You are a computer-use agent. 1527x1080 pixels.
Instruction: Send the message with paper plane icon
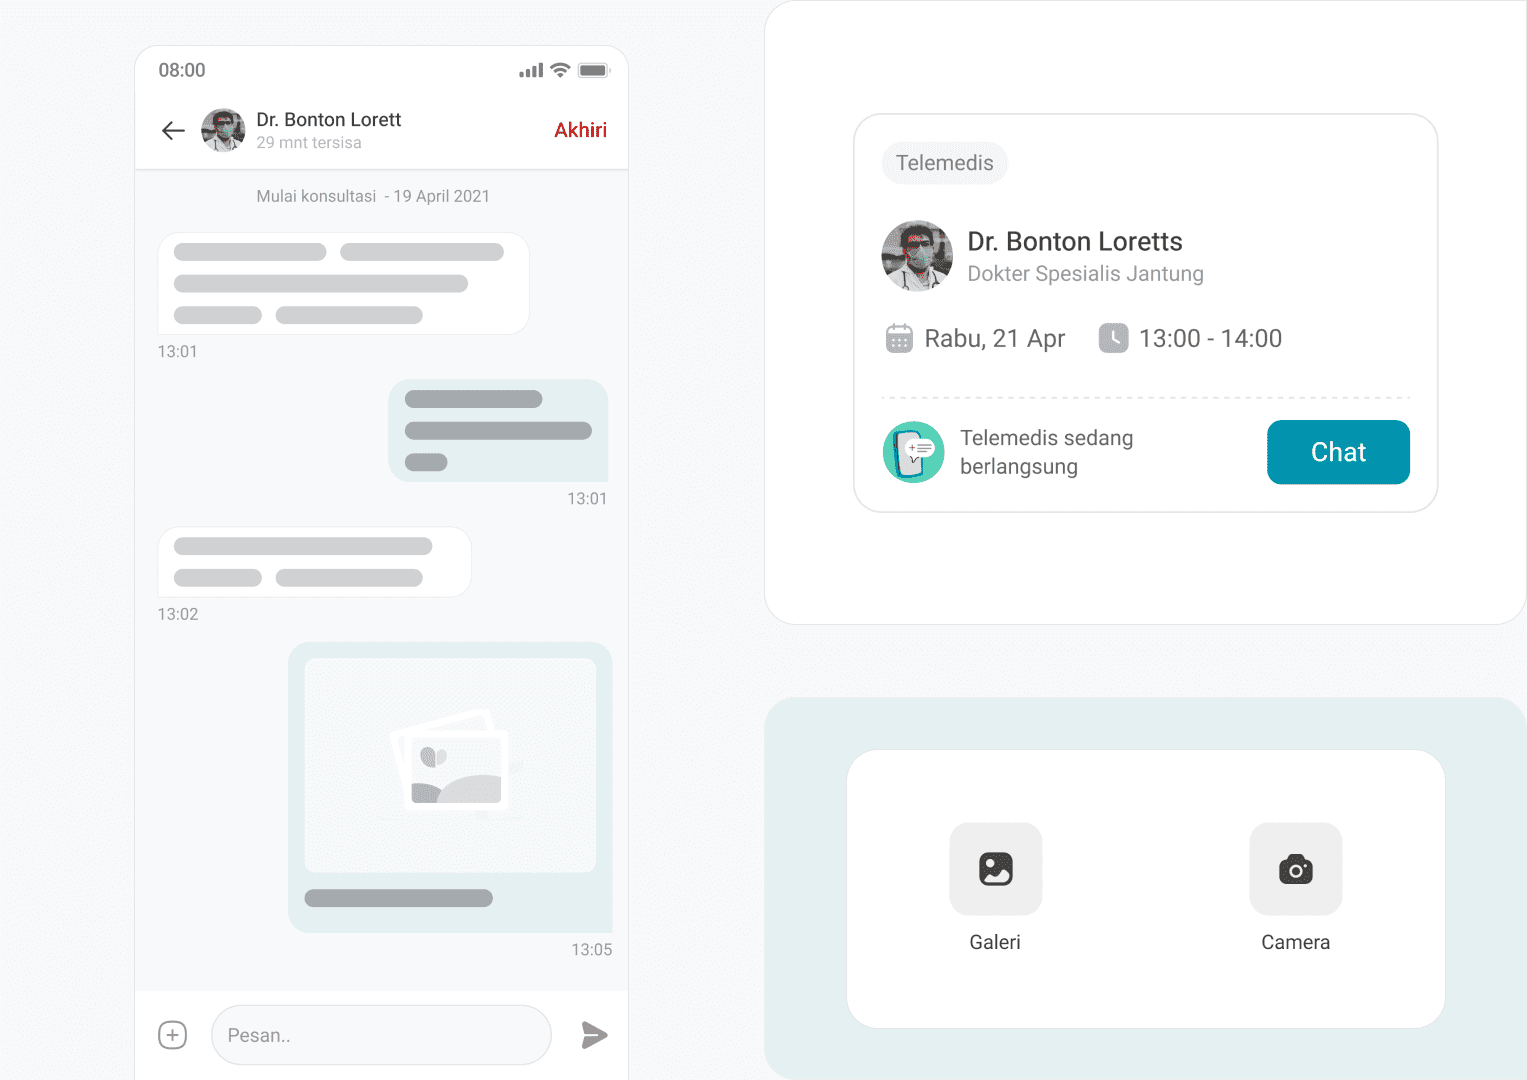595,1035
